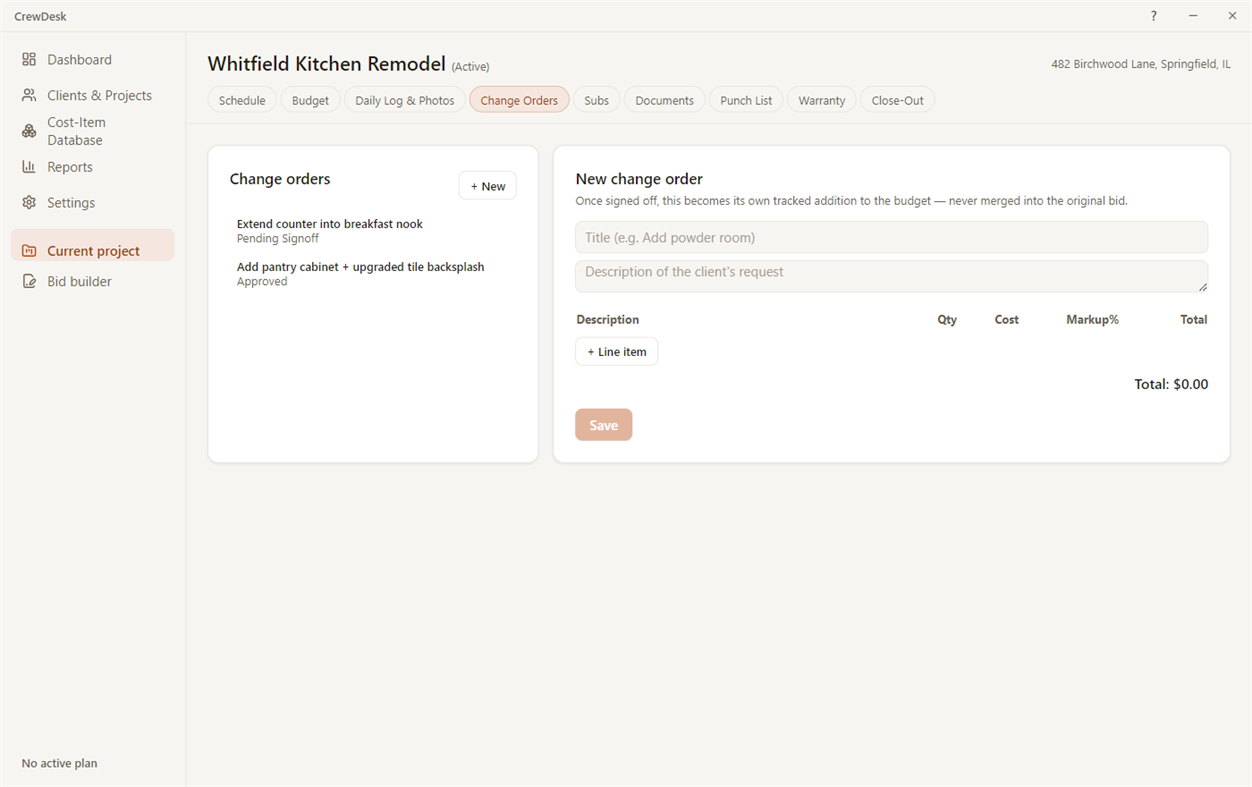The height and width of the screenshot is (787, 1252).
Task: Open Bid builder from the sidebar
Action: point(93,281)
